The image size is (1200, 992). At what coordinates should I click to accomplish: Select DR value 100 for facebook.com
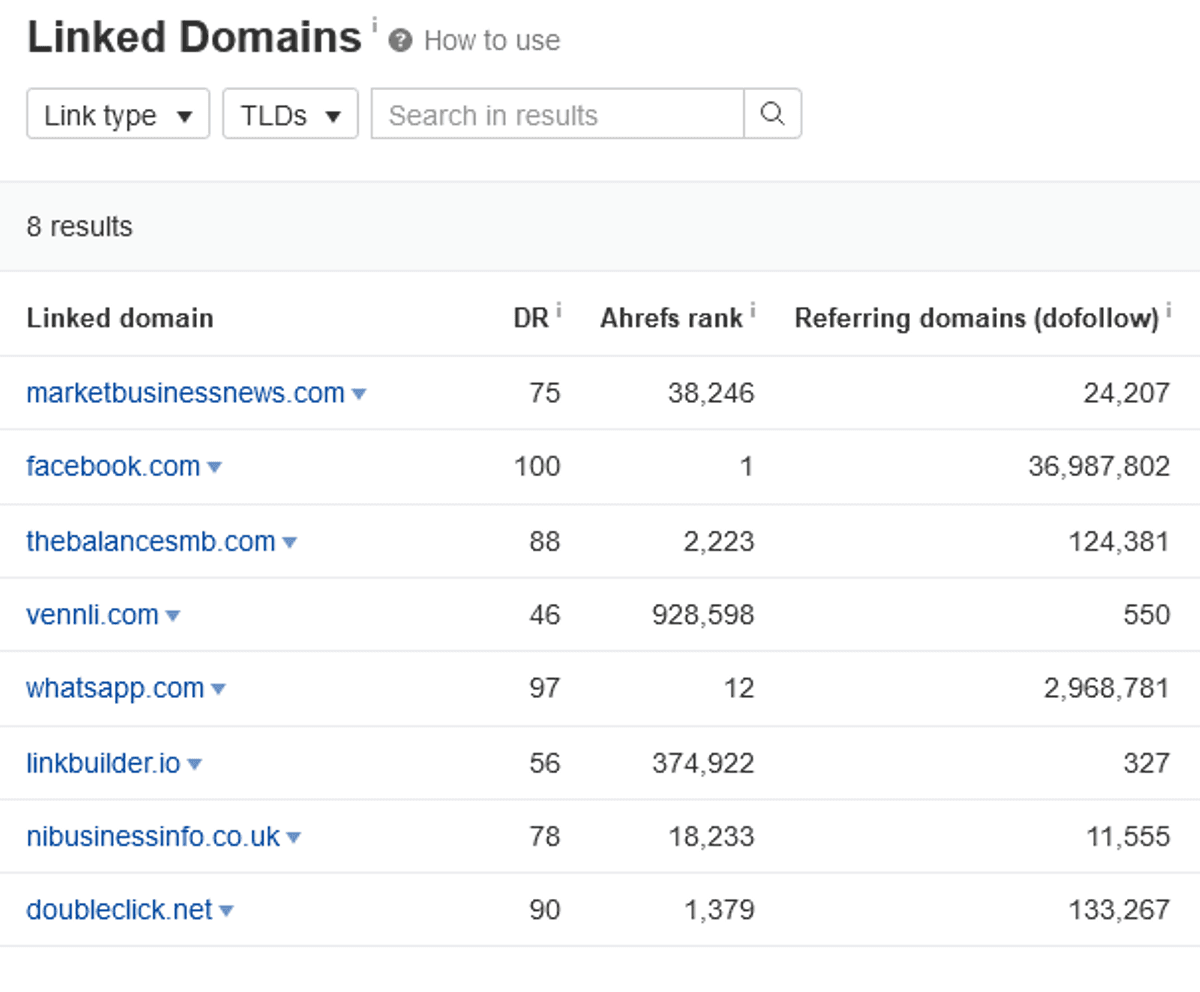click(x=537, y=466)
